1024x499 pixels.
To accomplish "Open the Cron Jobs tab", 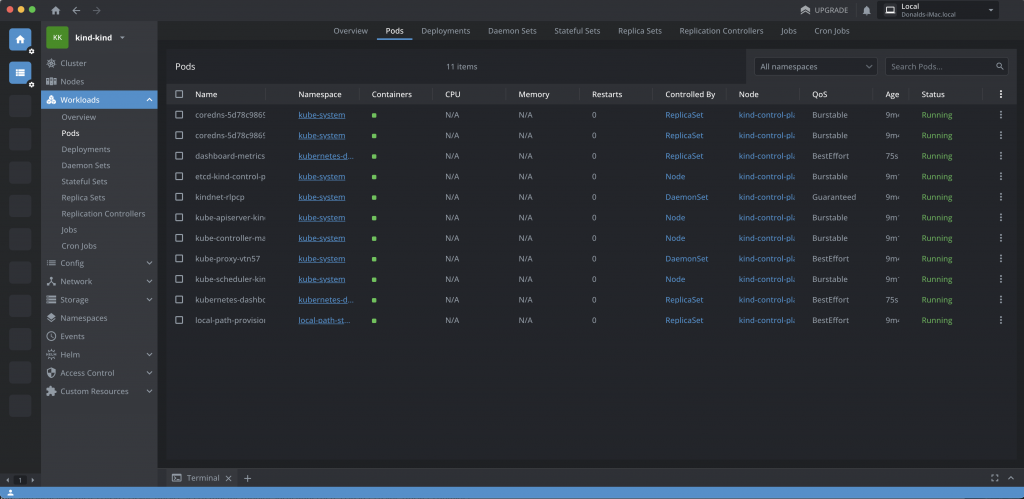I will [x=831, y=31].
